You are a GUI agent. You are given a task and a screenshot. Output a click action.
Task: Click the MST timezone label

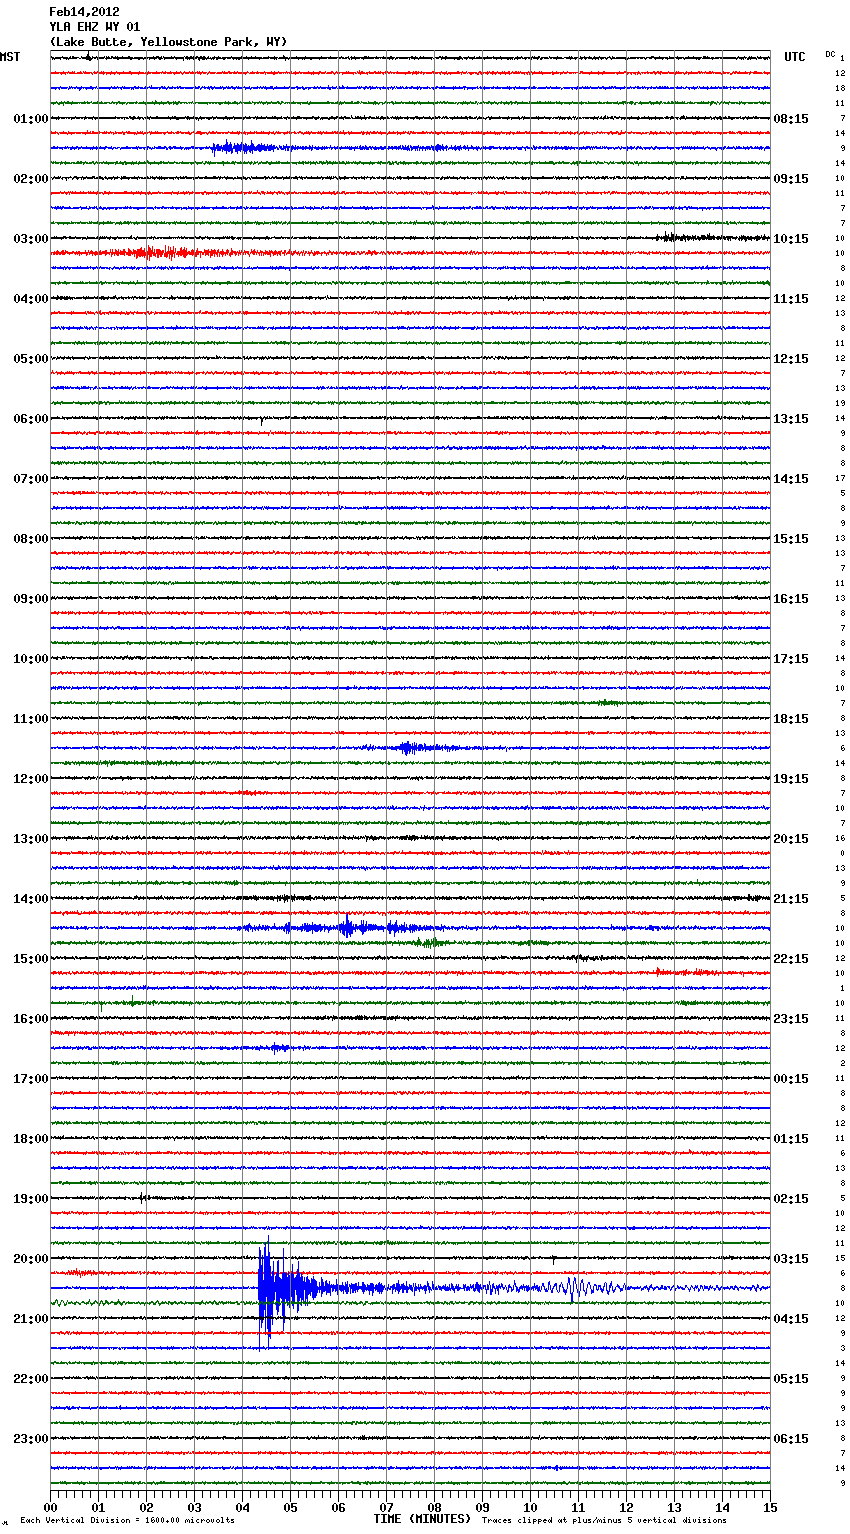pyautogui.click(x=10, y=57)
